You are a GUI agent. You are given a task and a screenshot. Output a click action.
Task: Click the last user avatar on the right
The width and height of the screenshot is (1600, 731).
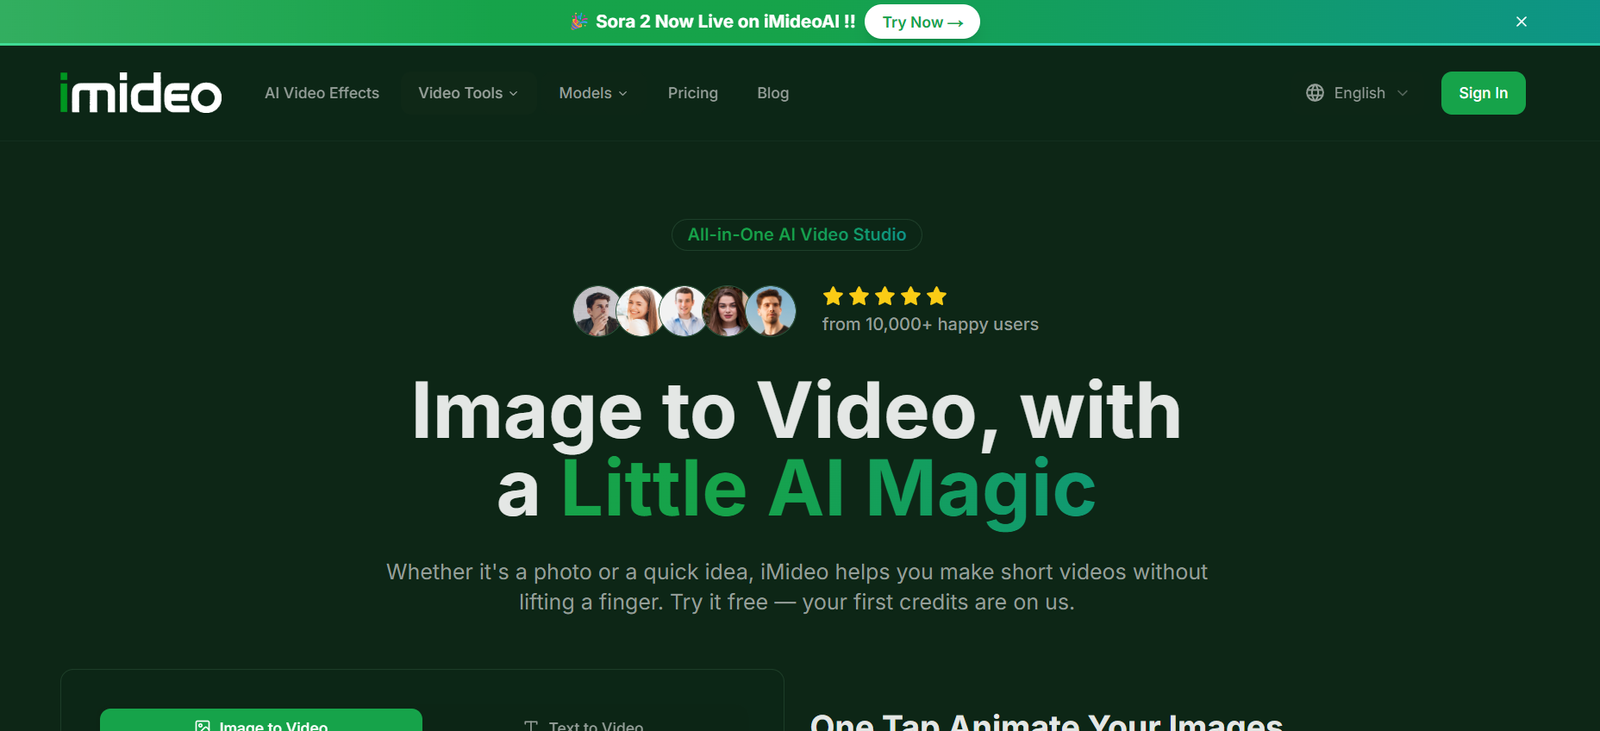pos(770,311)
